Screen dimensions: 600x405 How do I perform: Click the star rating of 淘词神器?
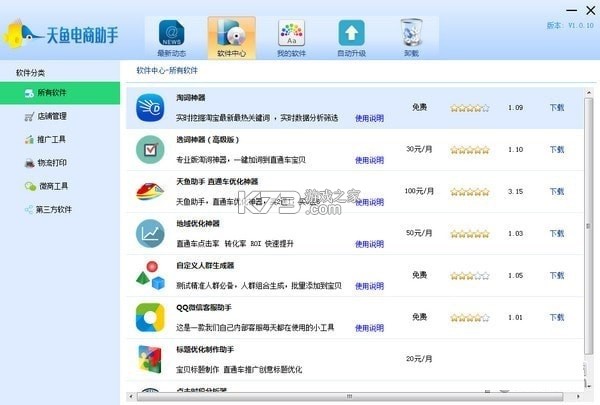[x=470, y=108]
